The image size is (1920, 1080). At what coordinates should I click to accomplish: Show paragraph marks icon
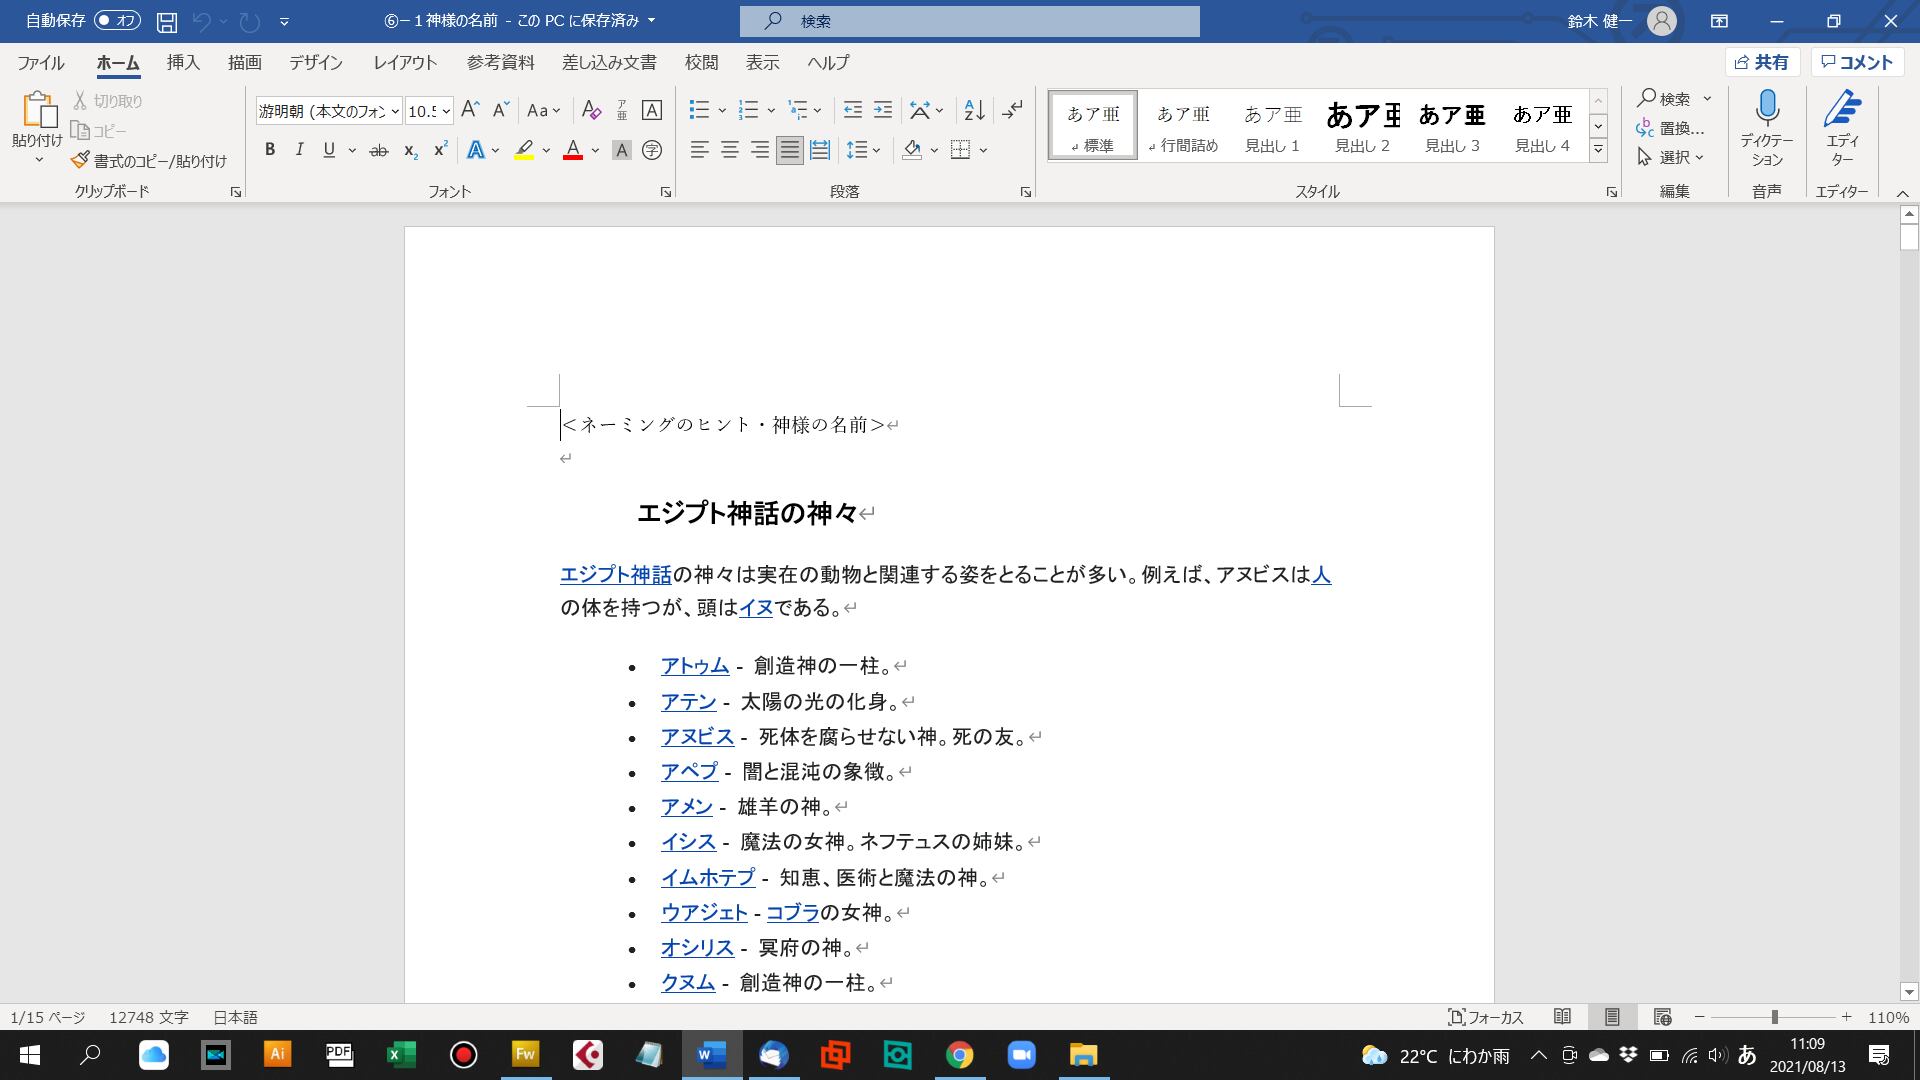click(1012, 110)
